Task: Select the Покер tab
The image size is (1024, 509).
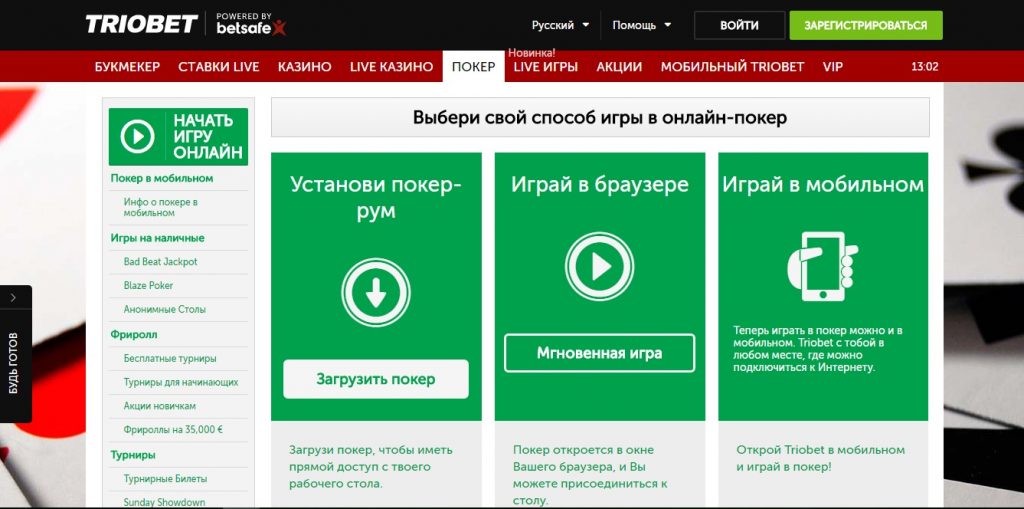Action: (473, 67)
